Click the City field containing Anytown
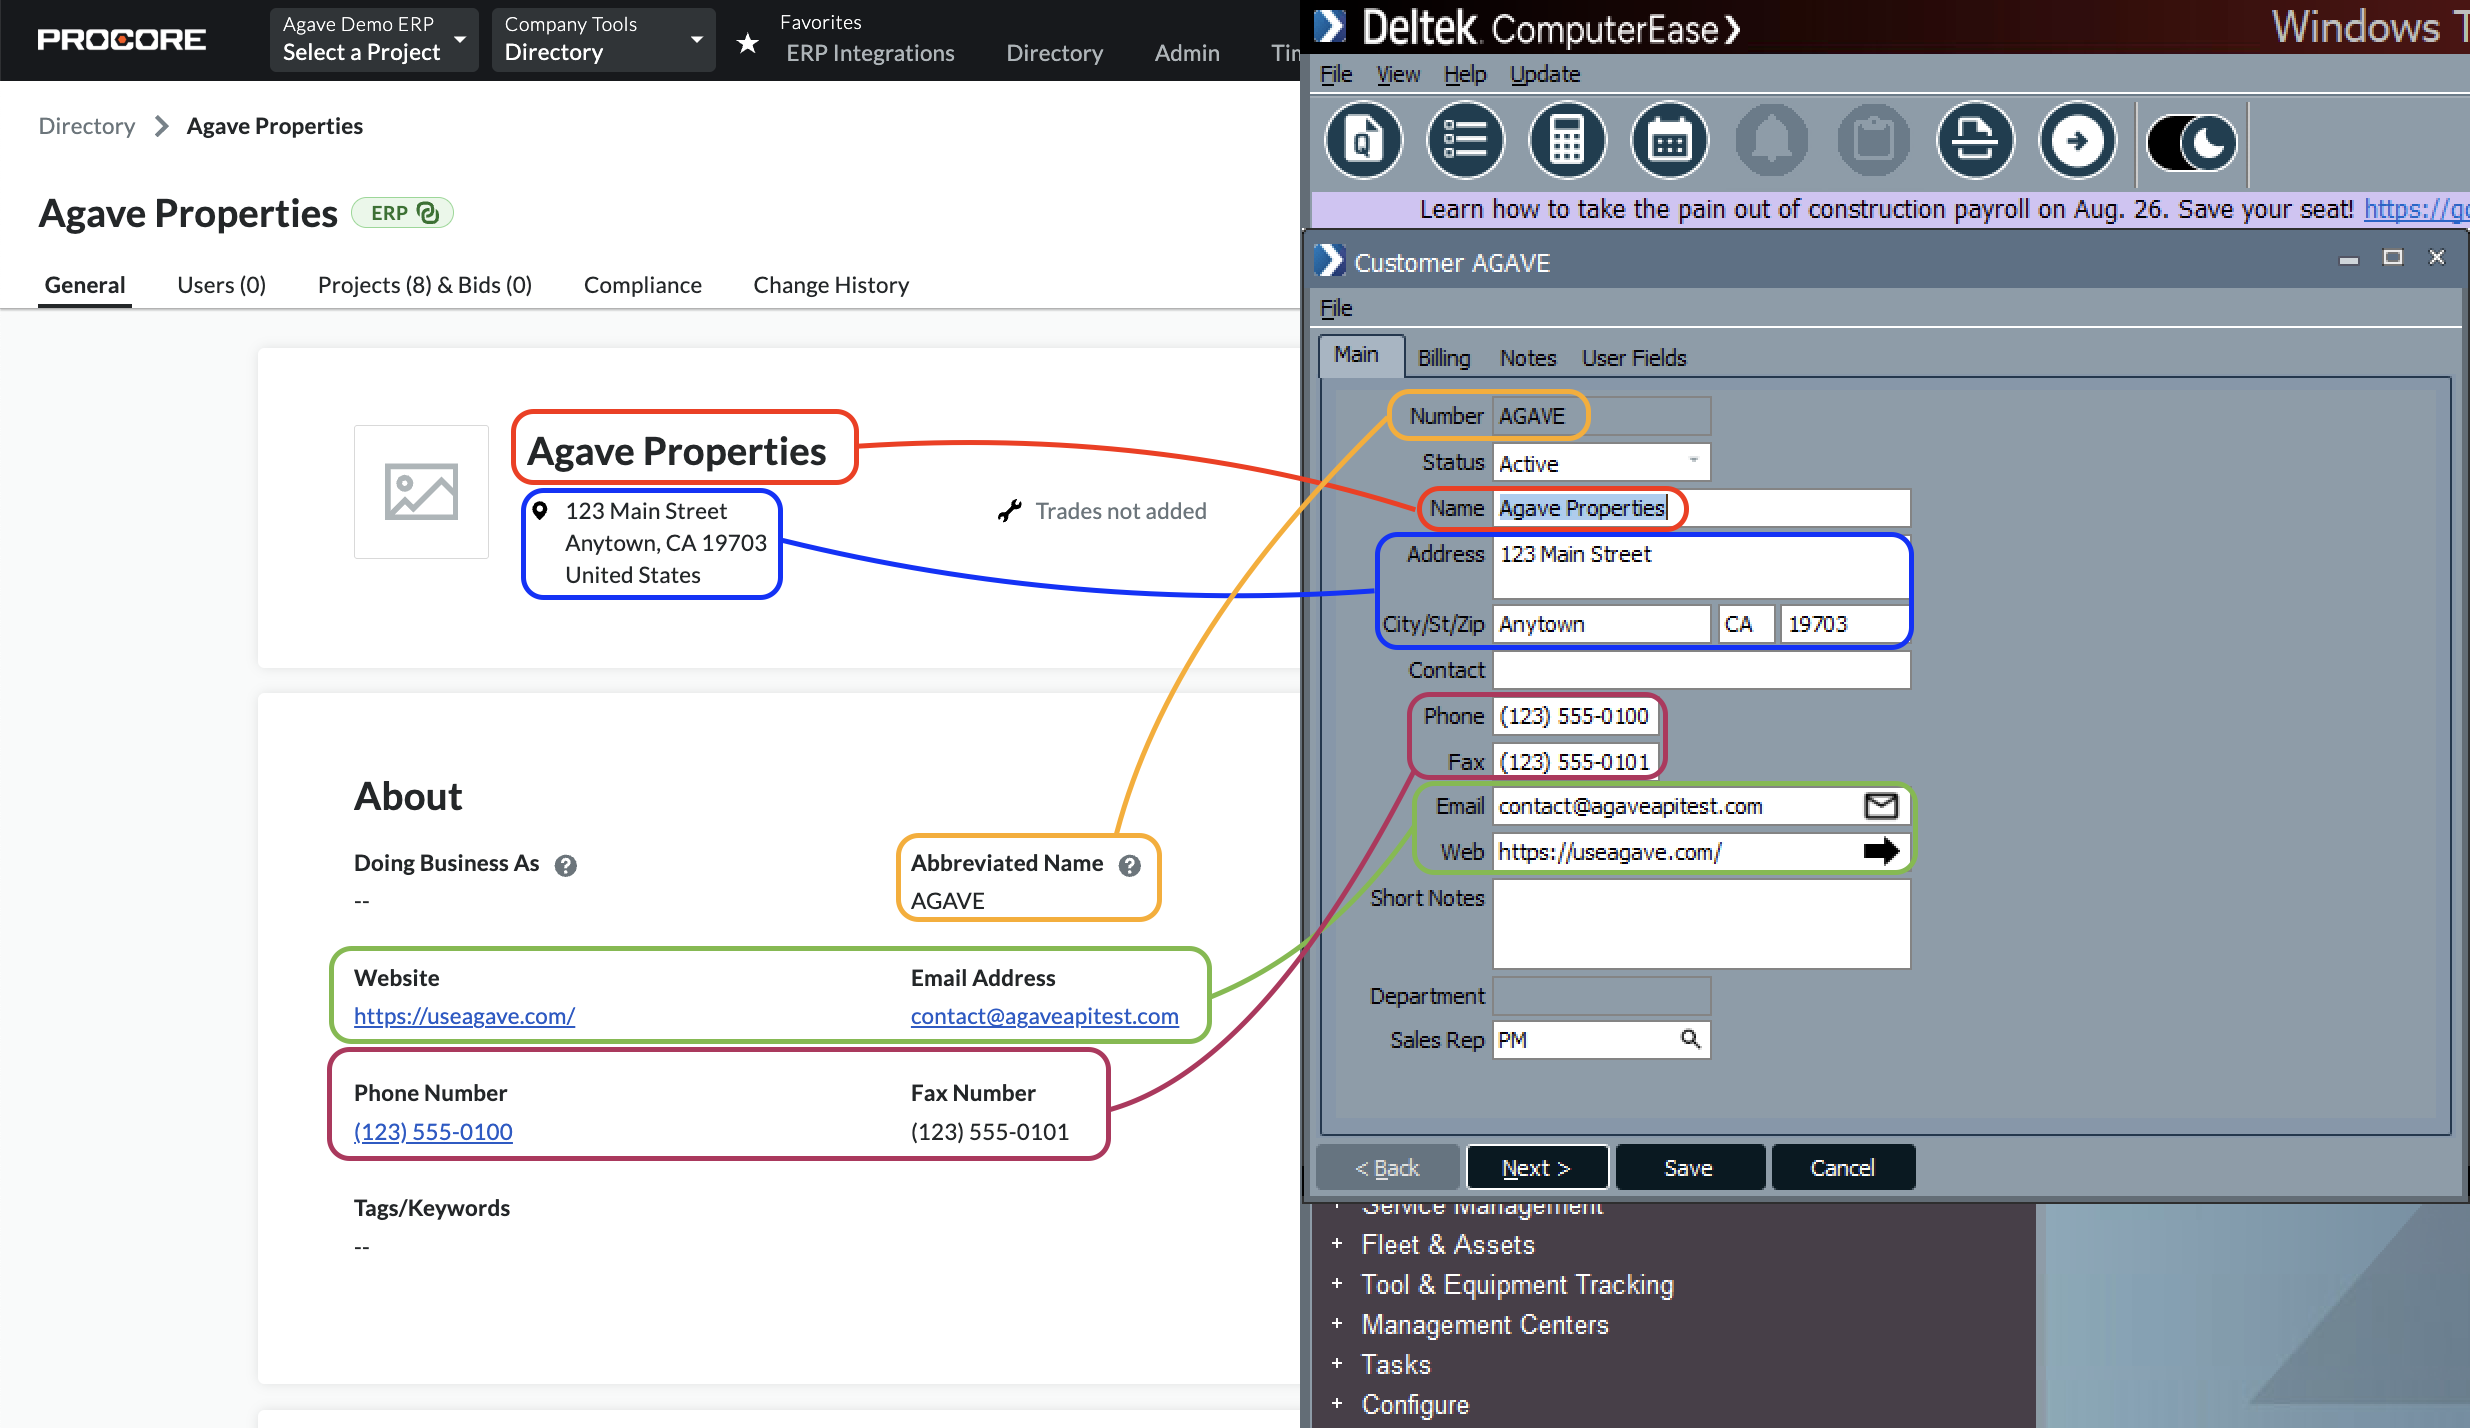Screen dimensions: 2470x1428 coord(1601,624)
